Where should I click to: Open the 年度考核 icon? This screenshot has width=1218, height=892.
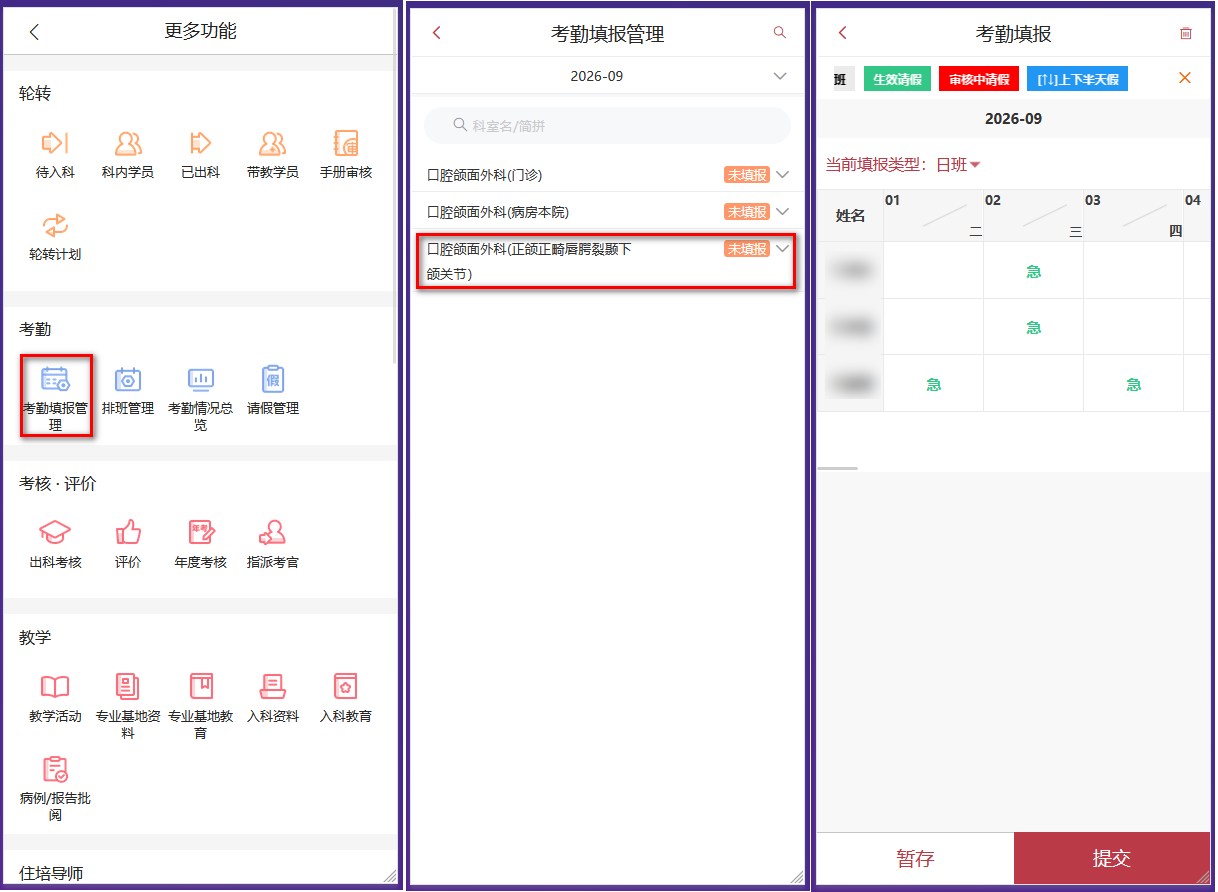(200, 532)
